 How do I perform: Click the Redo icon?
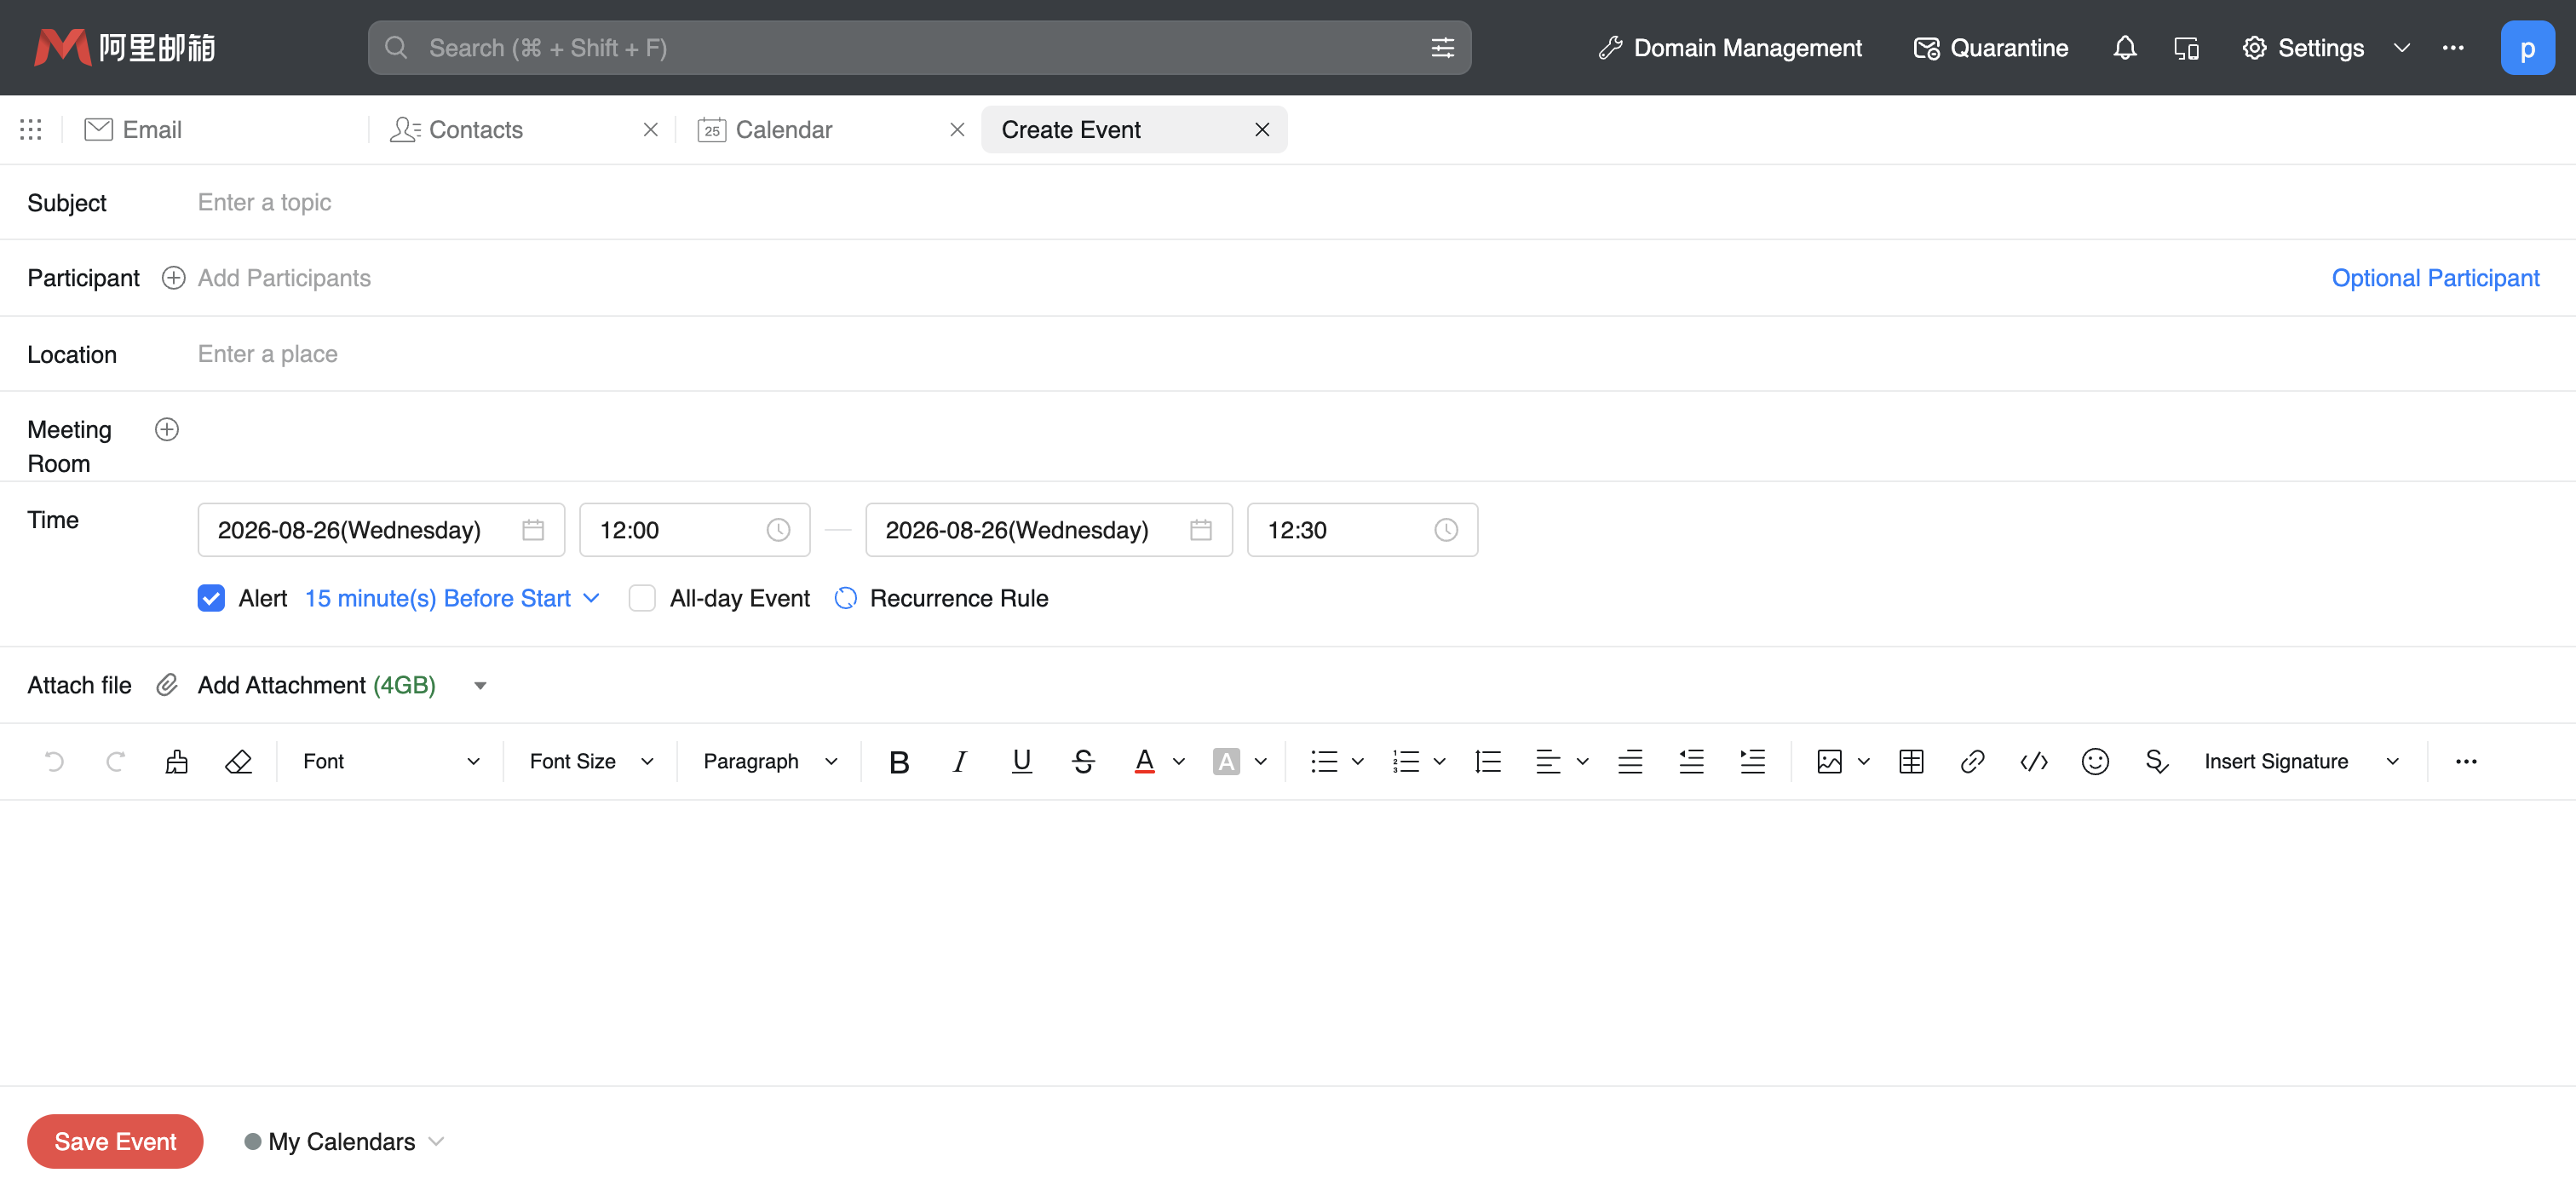coord(115,762)
